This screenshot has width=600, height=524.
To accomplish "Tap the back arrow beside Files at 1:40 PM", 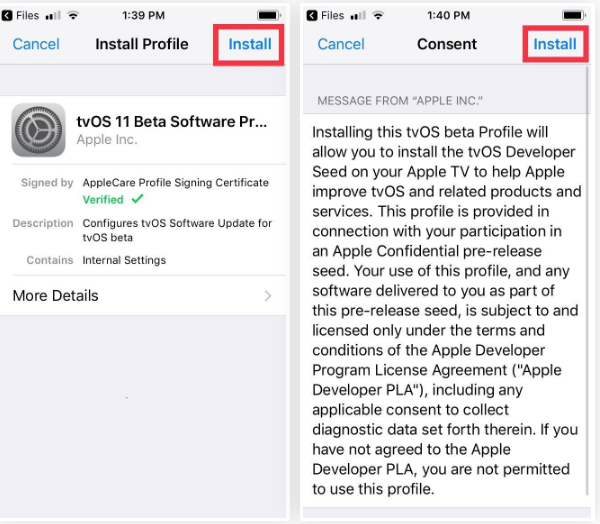I will coord(313,15).
